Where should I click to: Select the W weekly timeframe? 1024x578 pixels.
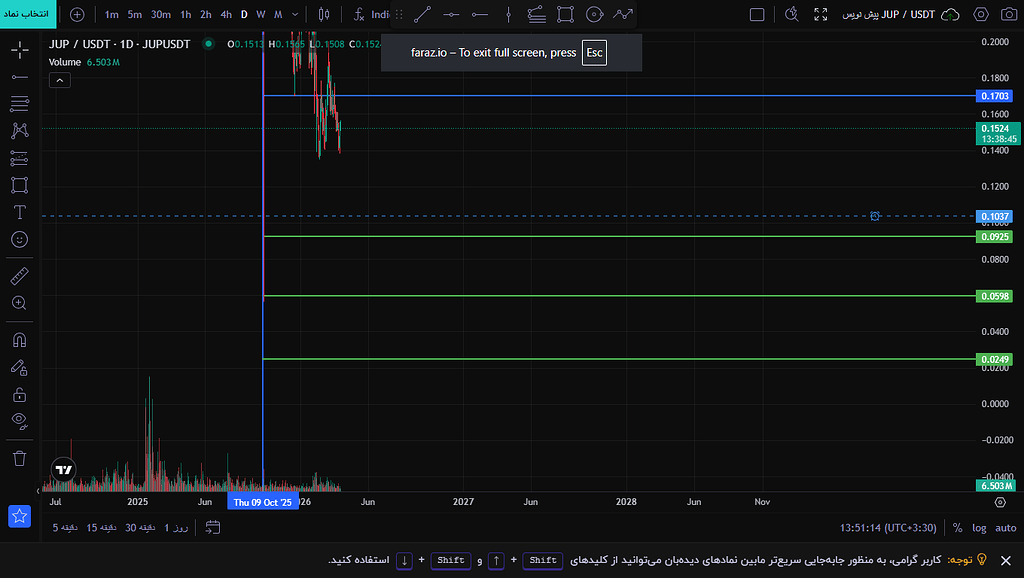pos(261,14)
